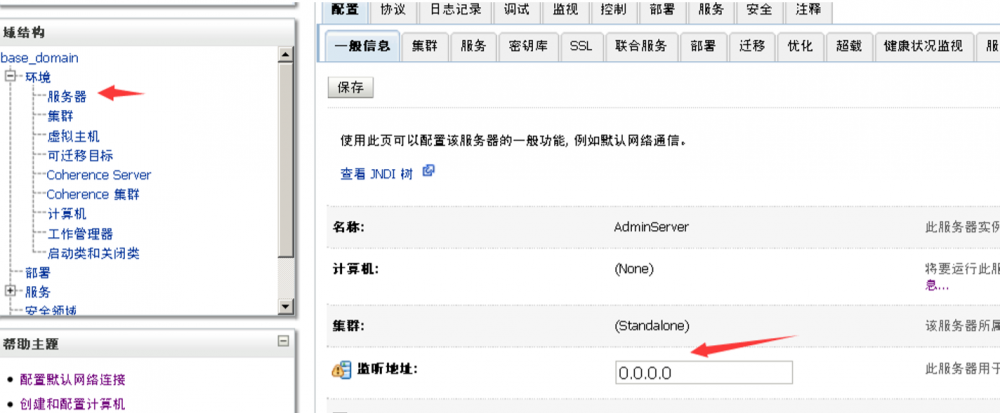Open the SSL sub-tab
Screen dimensions: 1000x413
(x=581, y=47)
